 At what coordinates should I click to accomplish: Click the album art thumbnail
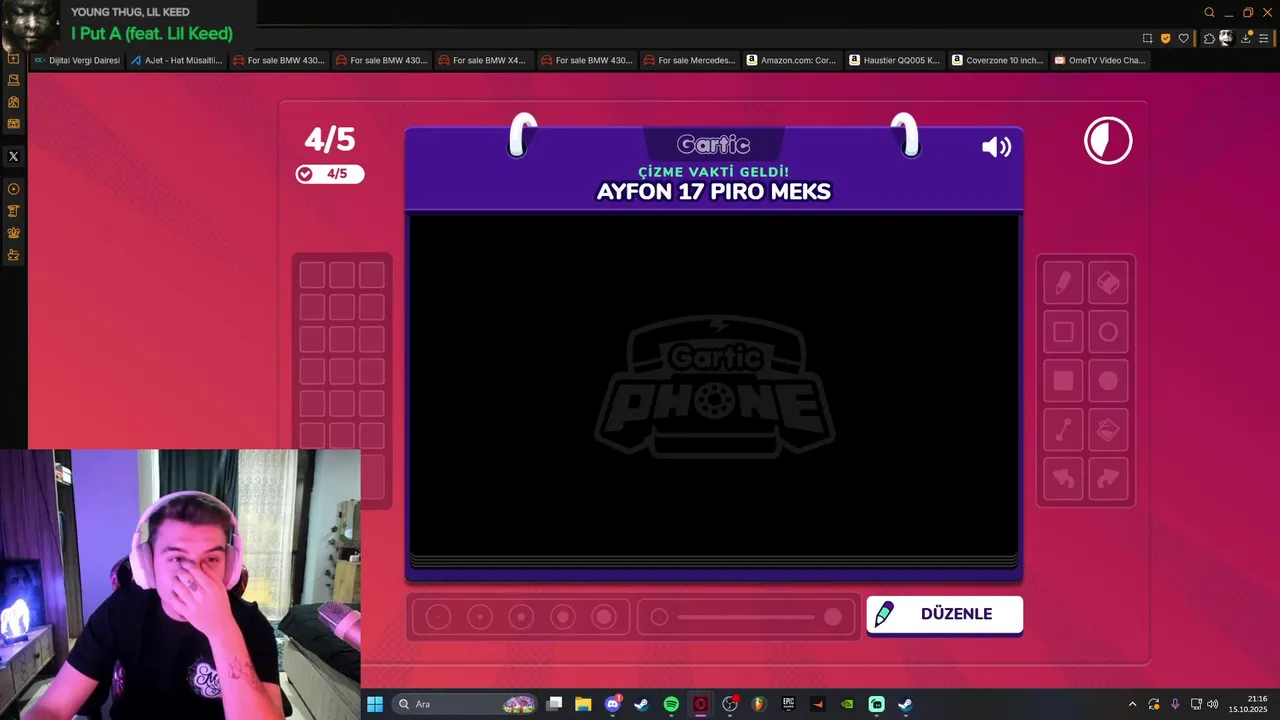pyautogui.click(x=30, y=25)
